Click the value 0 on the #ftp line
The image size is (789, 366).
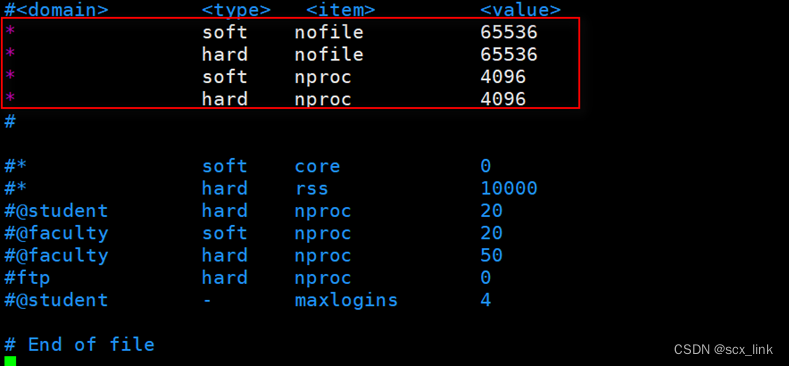pos(485,277)
